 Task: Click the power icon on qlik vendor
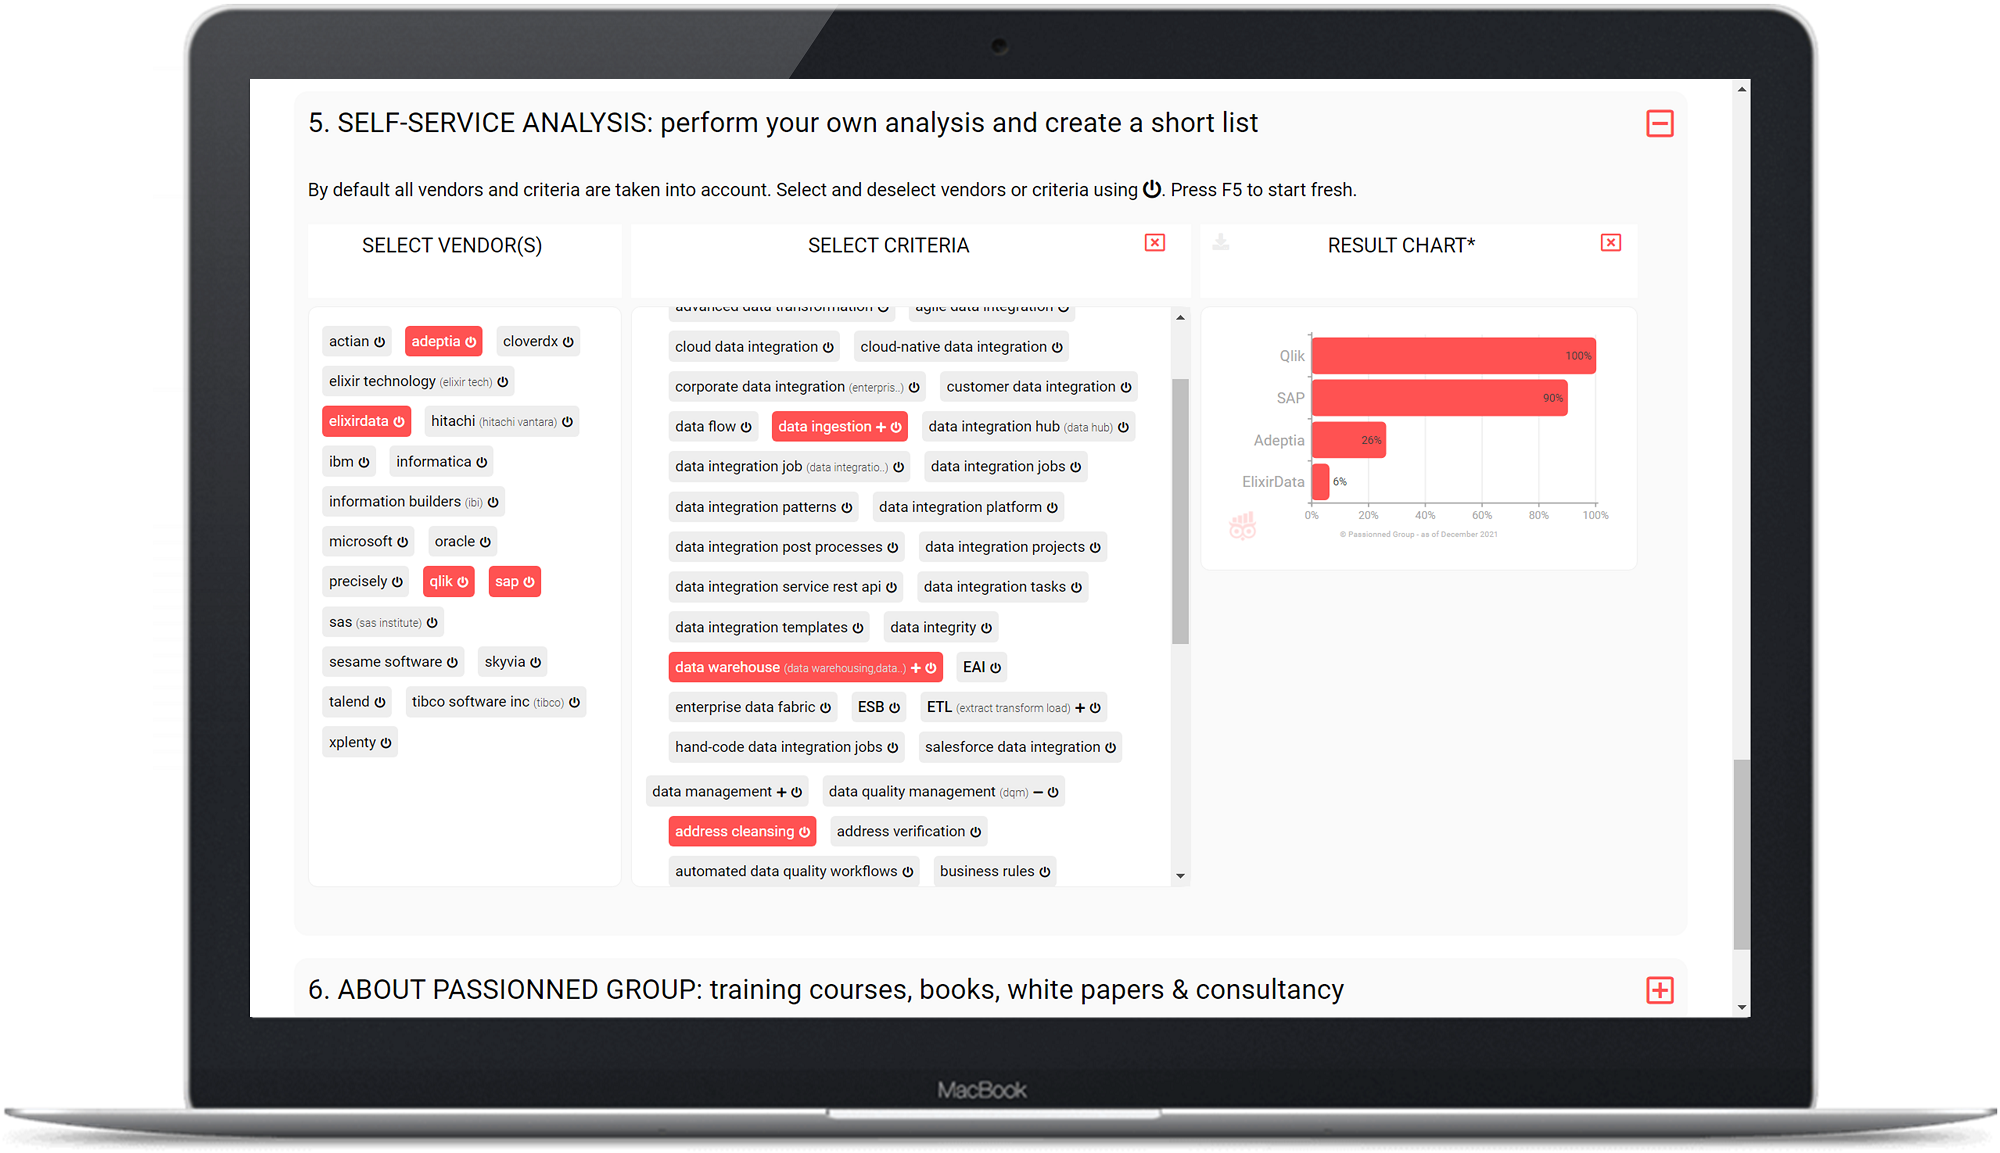click(x=463, y=581)
